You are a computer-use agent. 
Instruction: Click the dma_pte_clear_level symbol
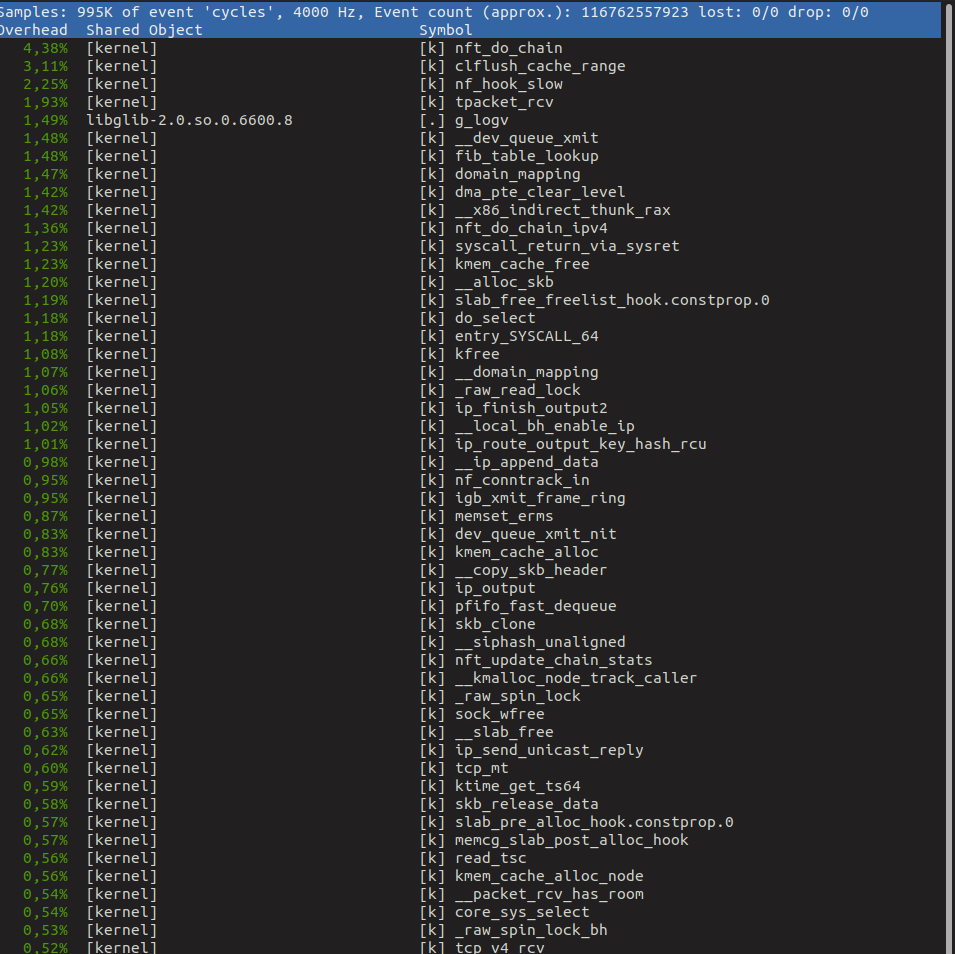(x=539, y=192)
